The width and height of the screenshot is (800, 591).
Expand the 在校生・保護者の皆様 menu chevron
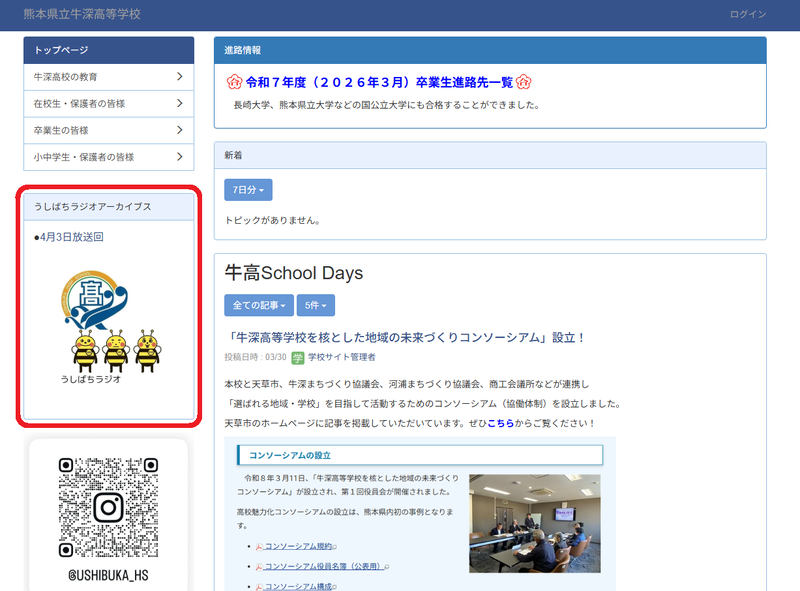179,104
